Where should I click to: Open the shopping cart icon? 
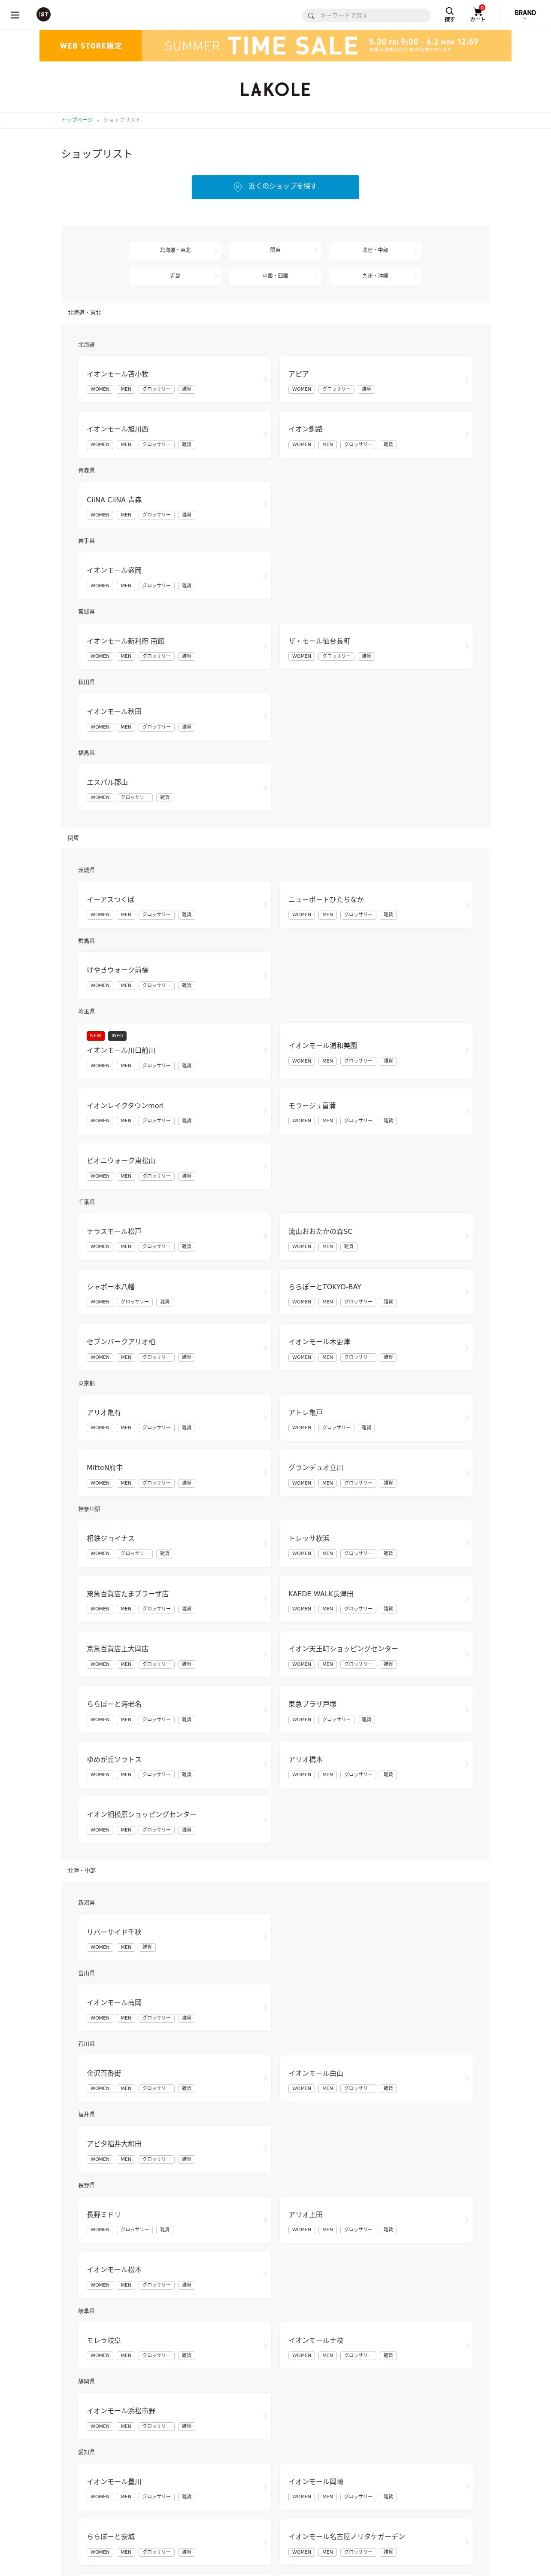[478, 14]
